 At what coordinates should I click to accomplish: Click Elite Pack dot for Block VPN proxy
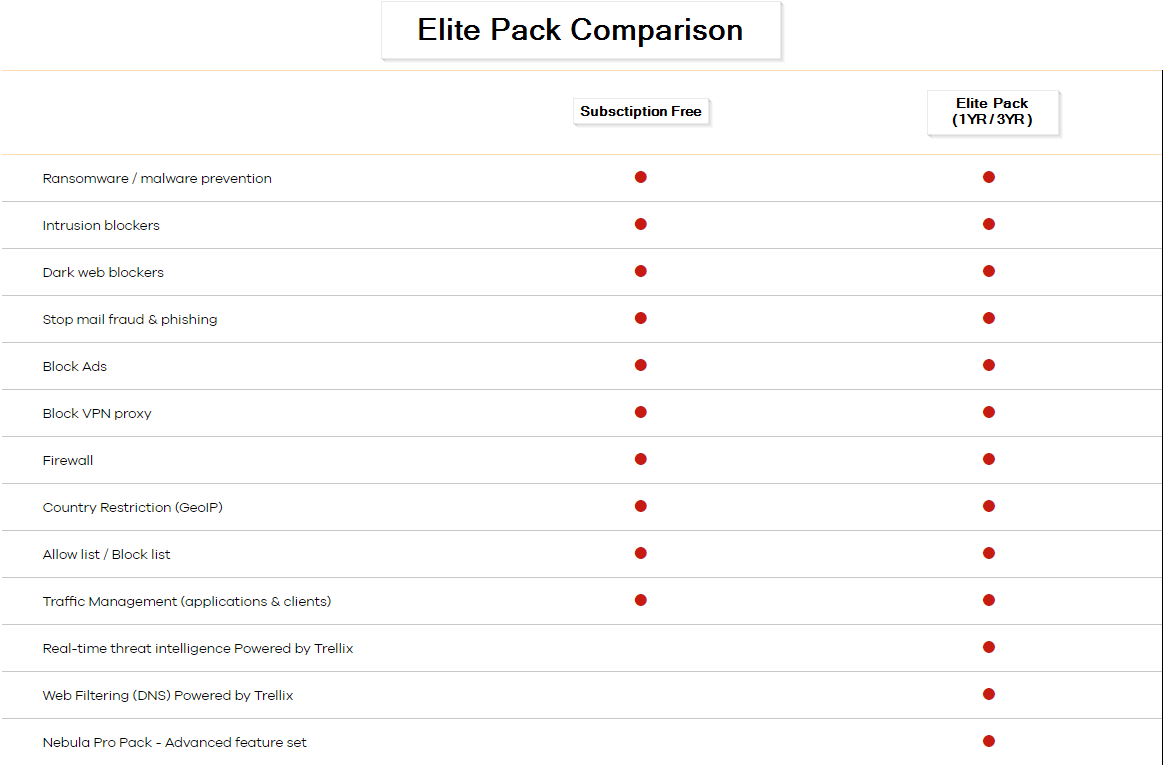point(989,412)
